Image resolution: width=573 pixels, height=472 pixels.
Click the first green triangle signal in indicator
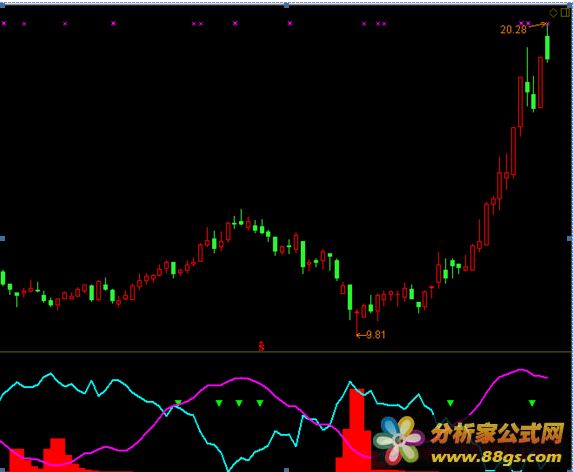pos(178,403)
